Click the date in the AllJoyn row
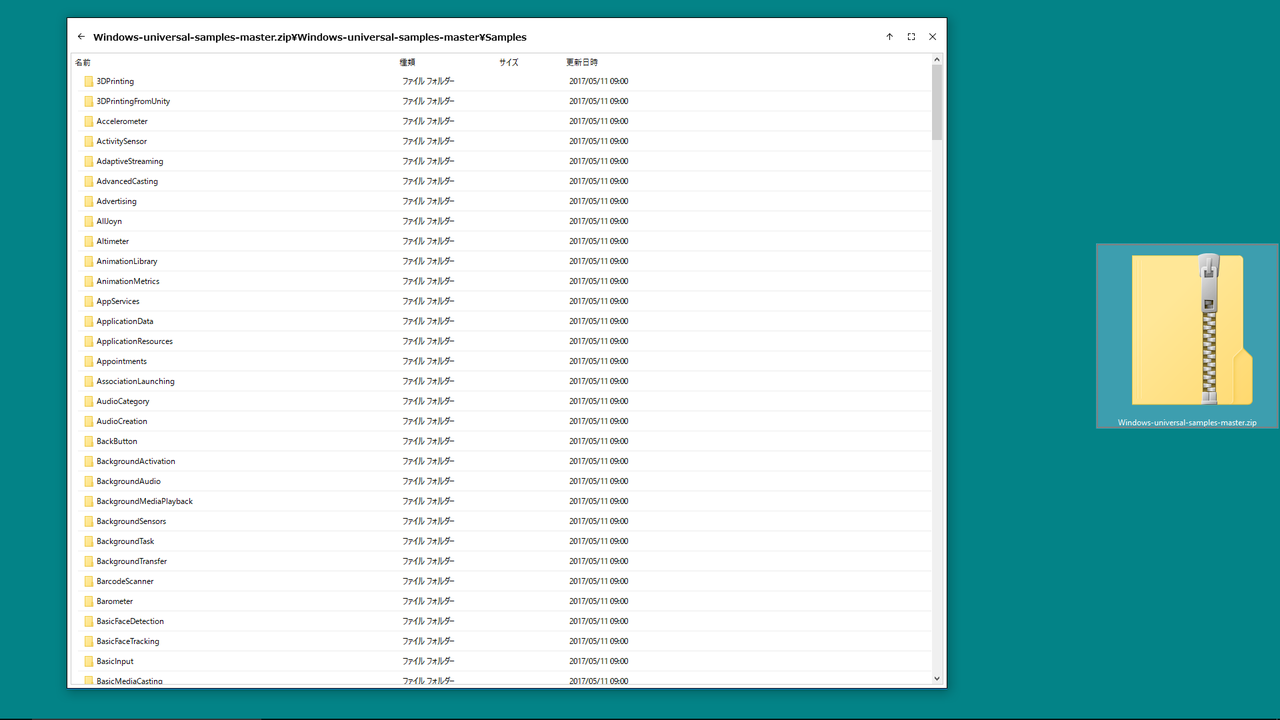 [x=599, y=221]
